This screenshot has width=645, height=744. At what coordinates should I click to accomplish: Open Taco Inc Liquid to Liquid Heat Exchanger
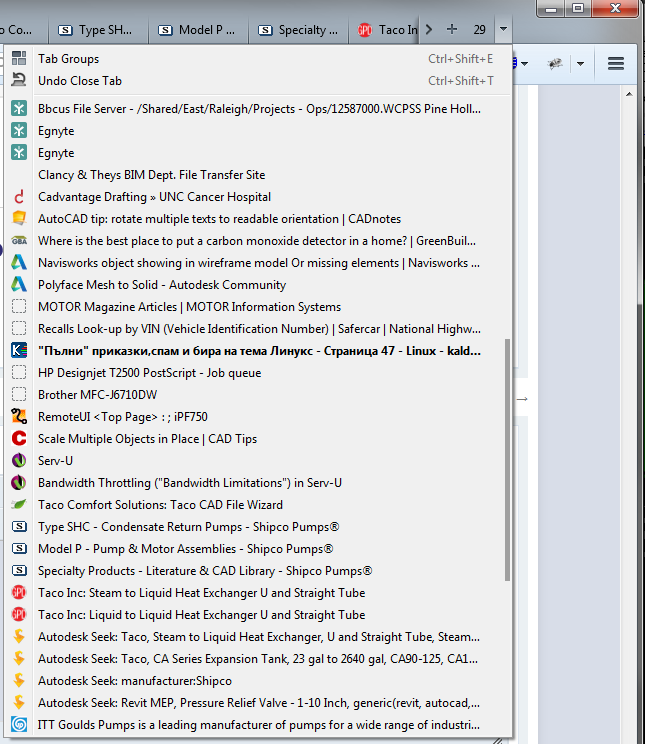[258, 615]
